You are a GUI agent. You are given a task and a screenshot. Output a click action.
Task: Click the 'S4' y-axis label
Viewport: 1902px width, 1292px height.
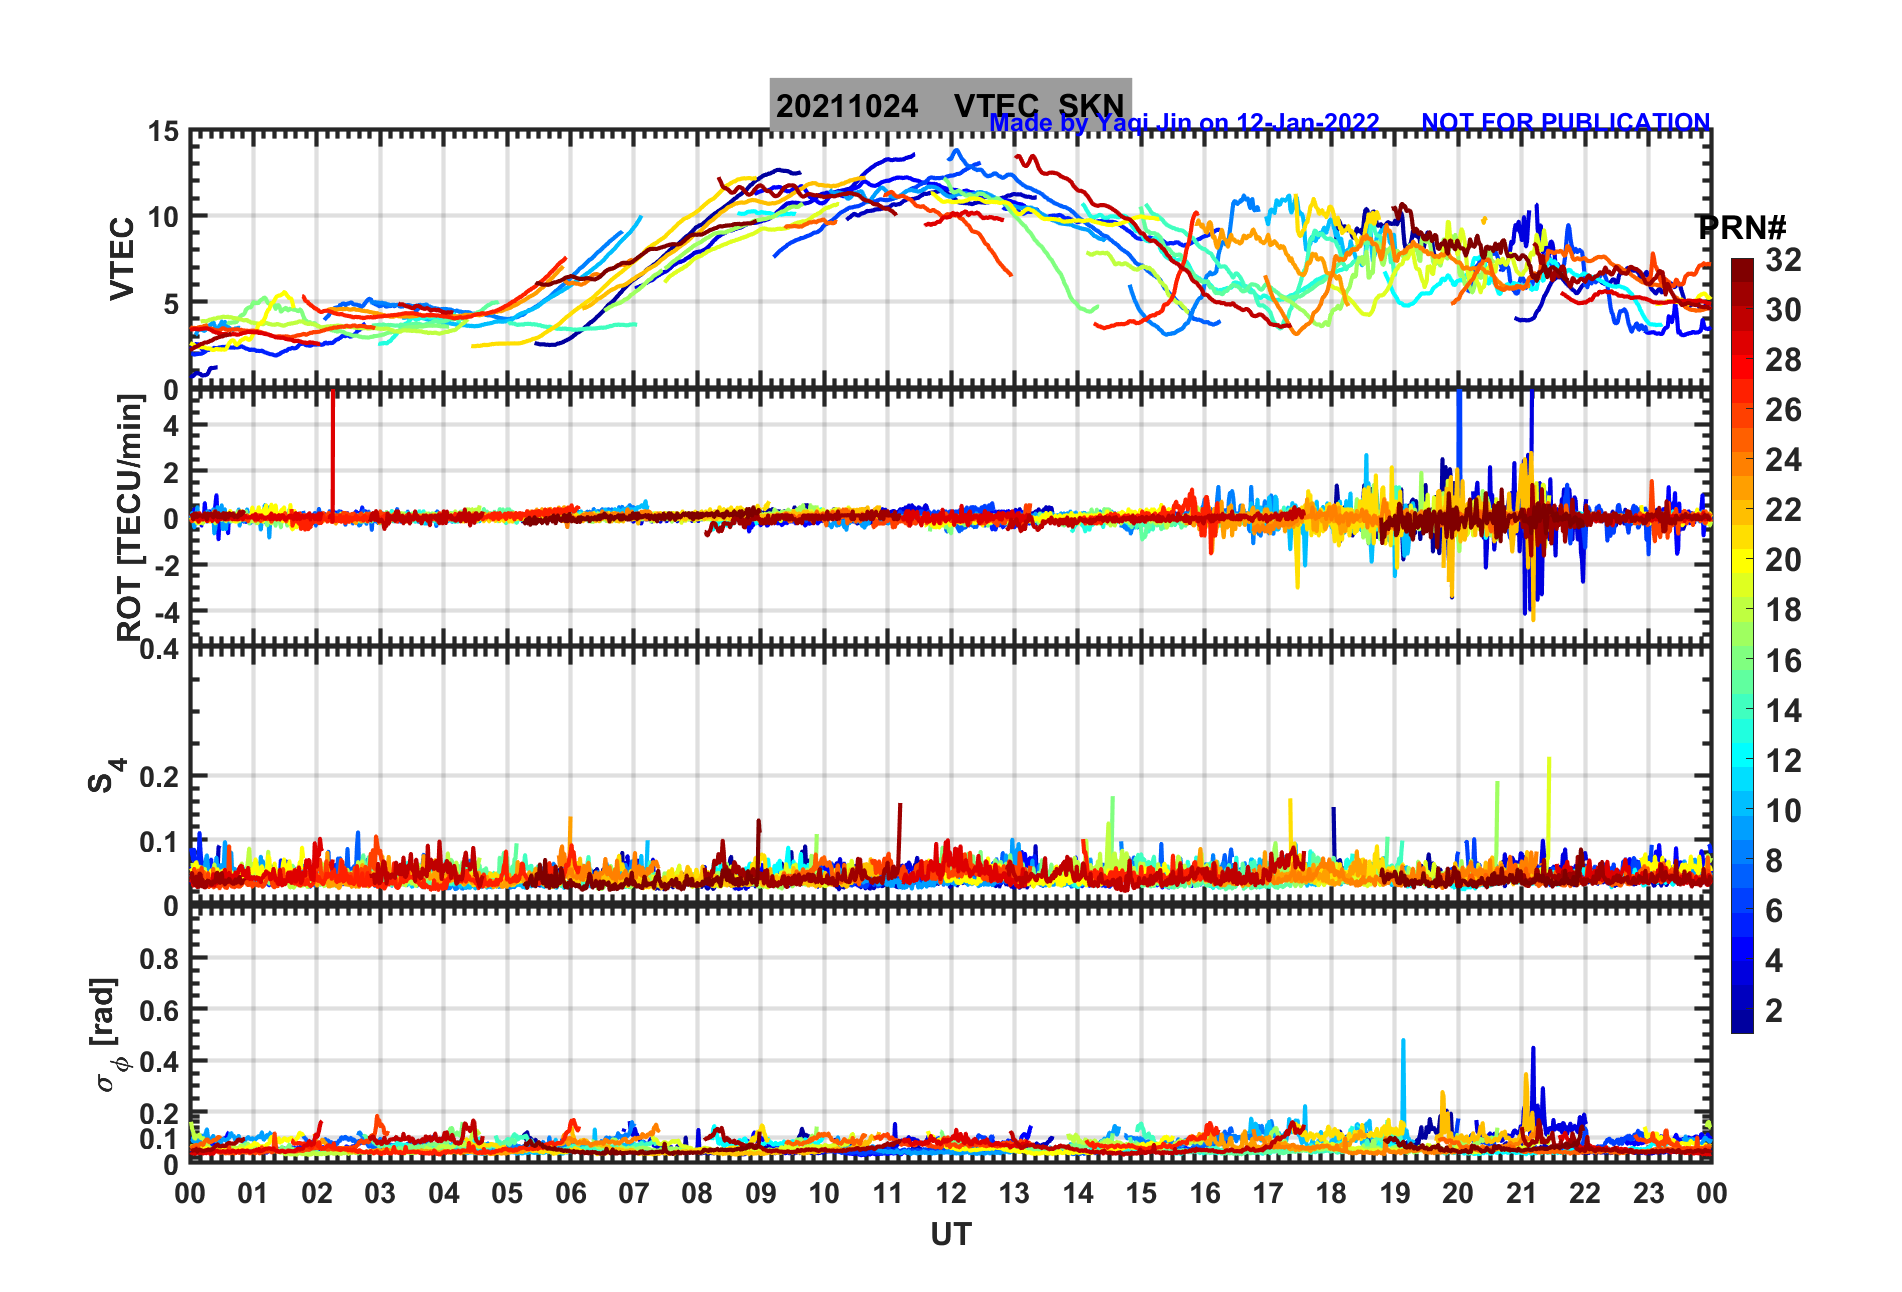(x=106, y=775)
